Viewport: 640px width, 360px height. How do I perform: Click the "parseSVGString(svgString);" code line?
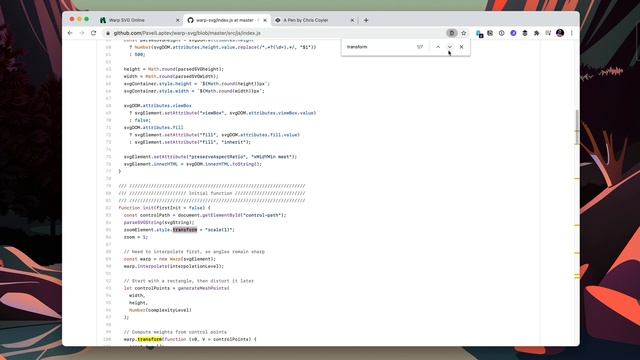coord(159,222)
